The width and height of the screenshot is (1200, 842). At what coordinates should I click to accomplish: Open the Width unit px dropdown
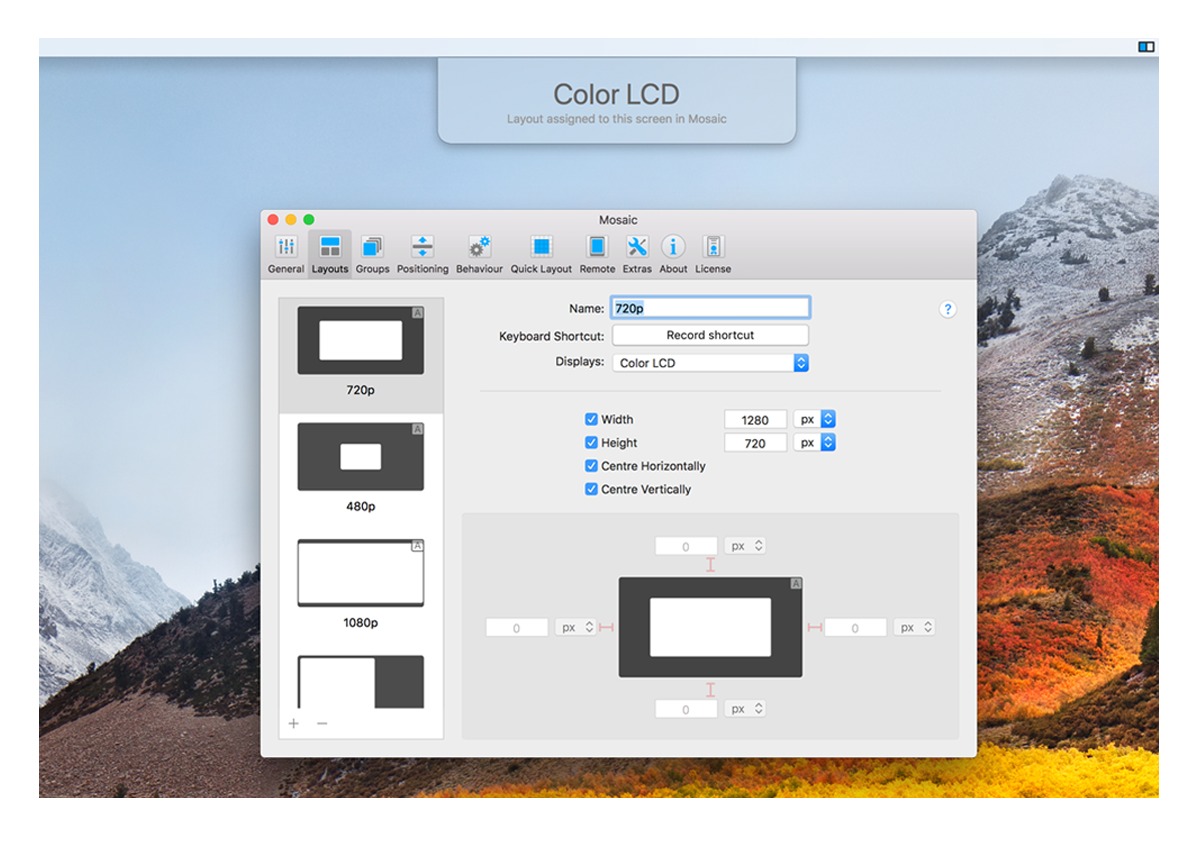point(814,419)
